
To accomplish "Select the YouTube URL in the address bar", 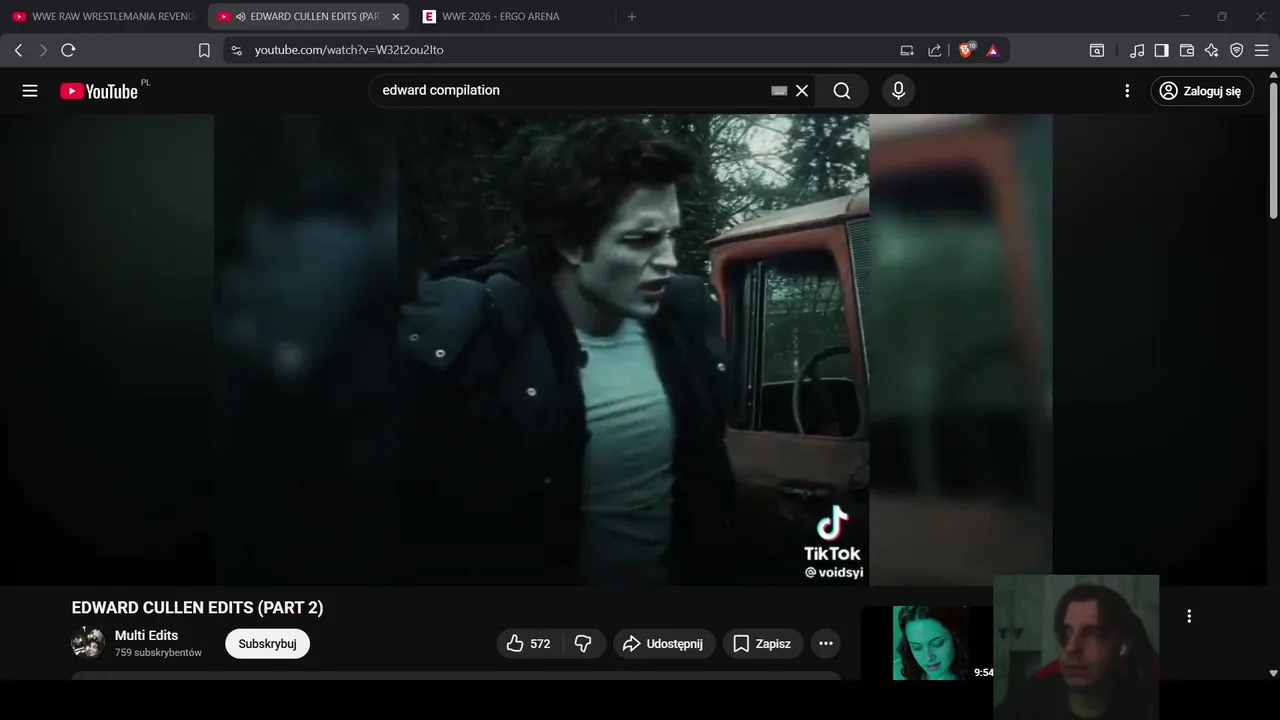I will point(349,50).
